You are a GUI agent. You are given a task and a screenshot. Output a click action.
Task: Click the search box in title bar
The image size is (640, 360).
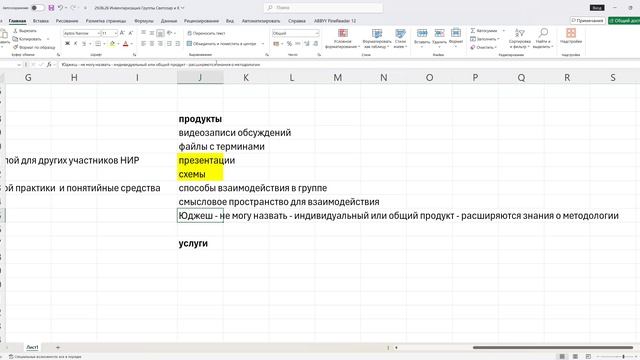coord(323,8)
